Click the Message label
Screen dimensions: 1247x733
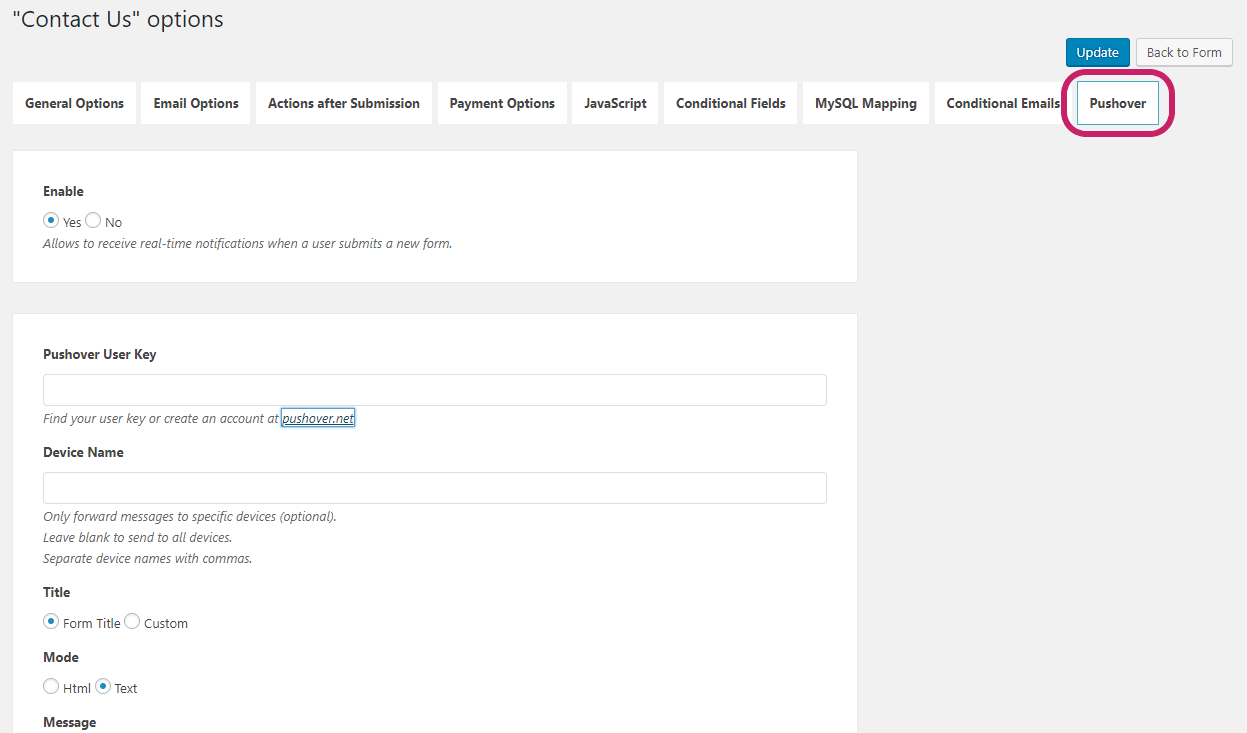click(x=70, y=722)
